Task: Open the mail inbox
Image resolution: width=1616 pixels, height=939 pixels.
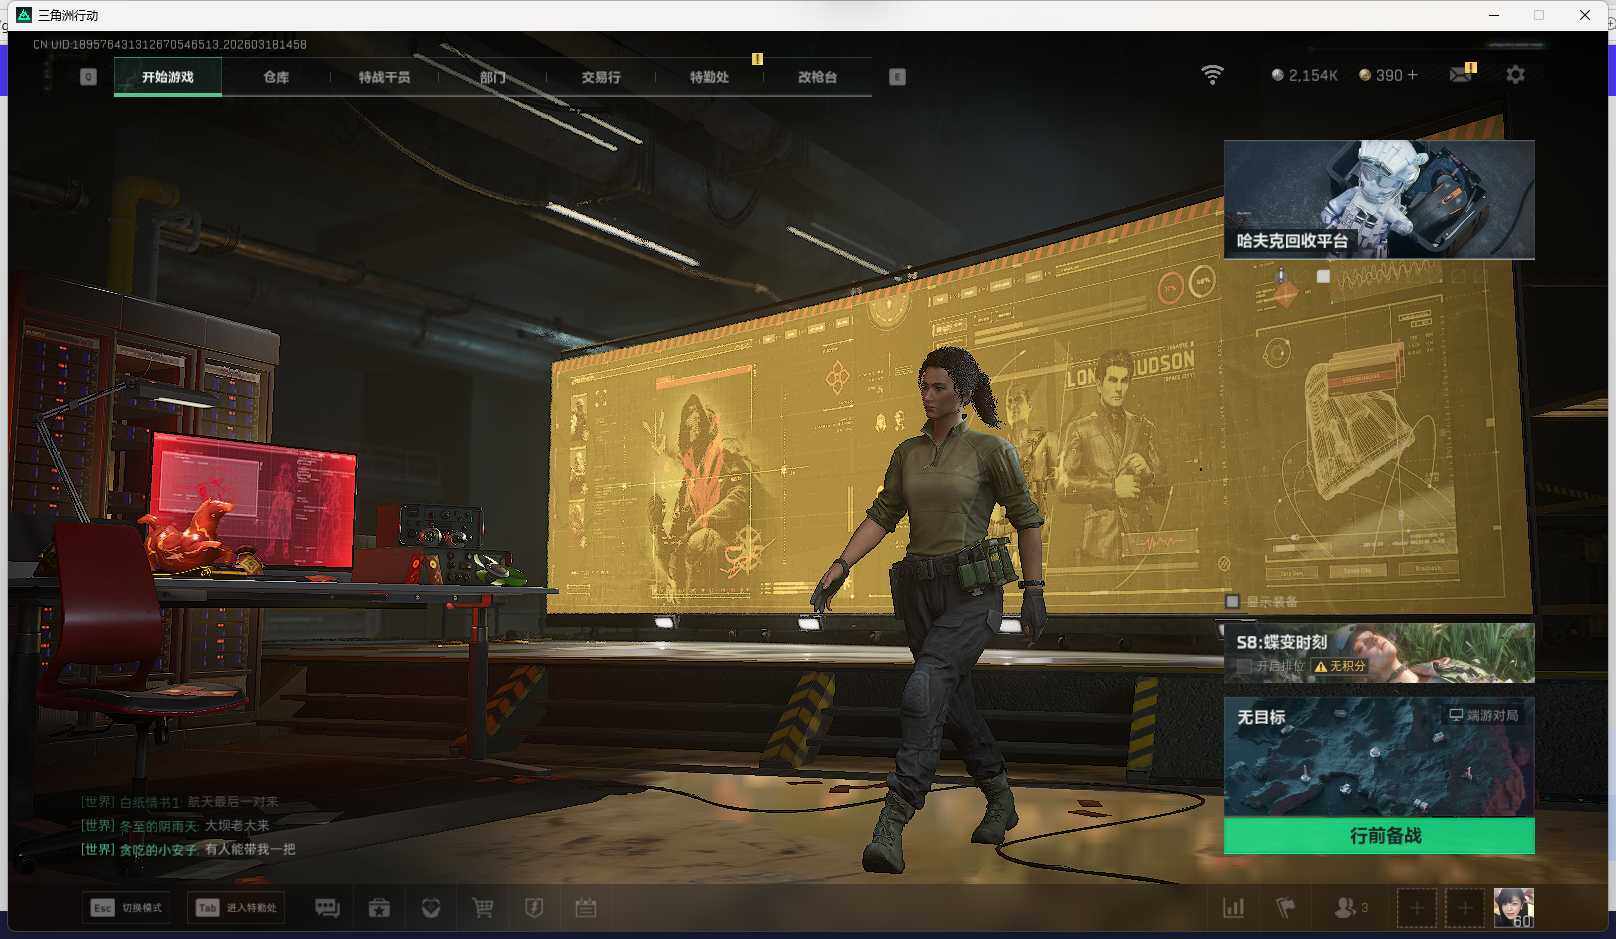Action: (1461, 75)
